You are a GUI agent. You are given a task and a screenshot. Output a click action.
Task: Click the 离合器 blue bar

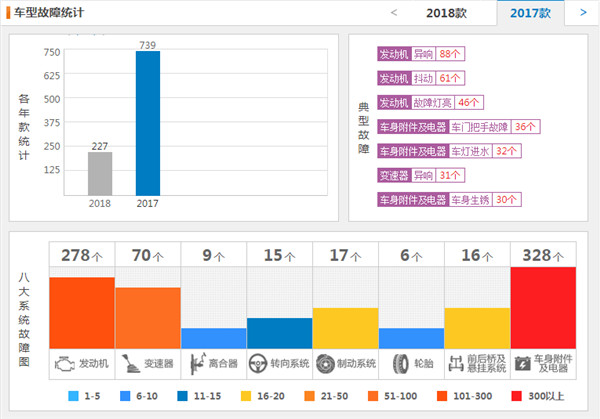click(214, 338)
